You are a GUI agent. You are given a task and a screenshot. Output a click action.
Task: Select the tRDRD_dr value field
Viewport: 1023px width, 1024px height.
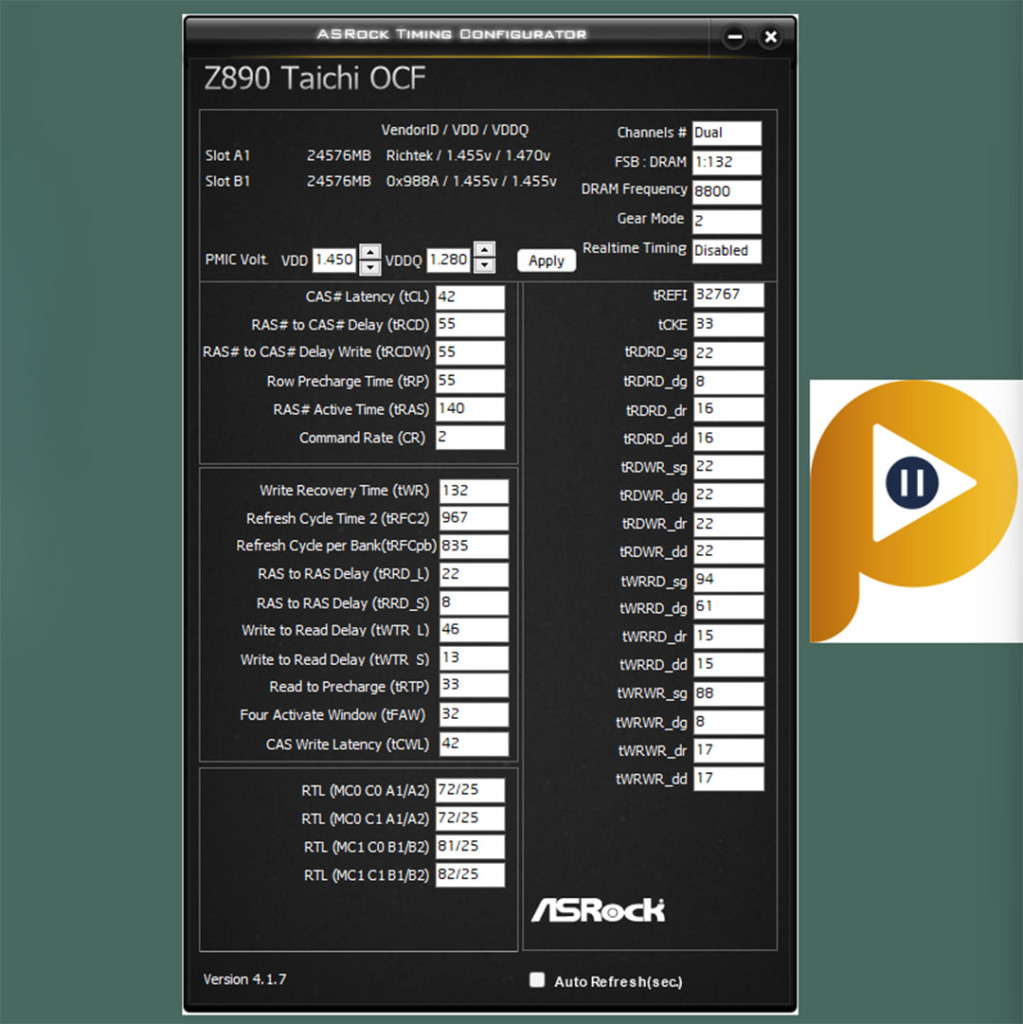pos(728,409)
